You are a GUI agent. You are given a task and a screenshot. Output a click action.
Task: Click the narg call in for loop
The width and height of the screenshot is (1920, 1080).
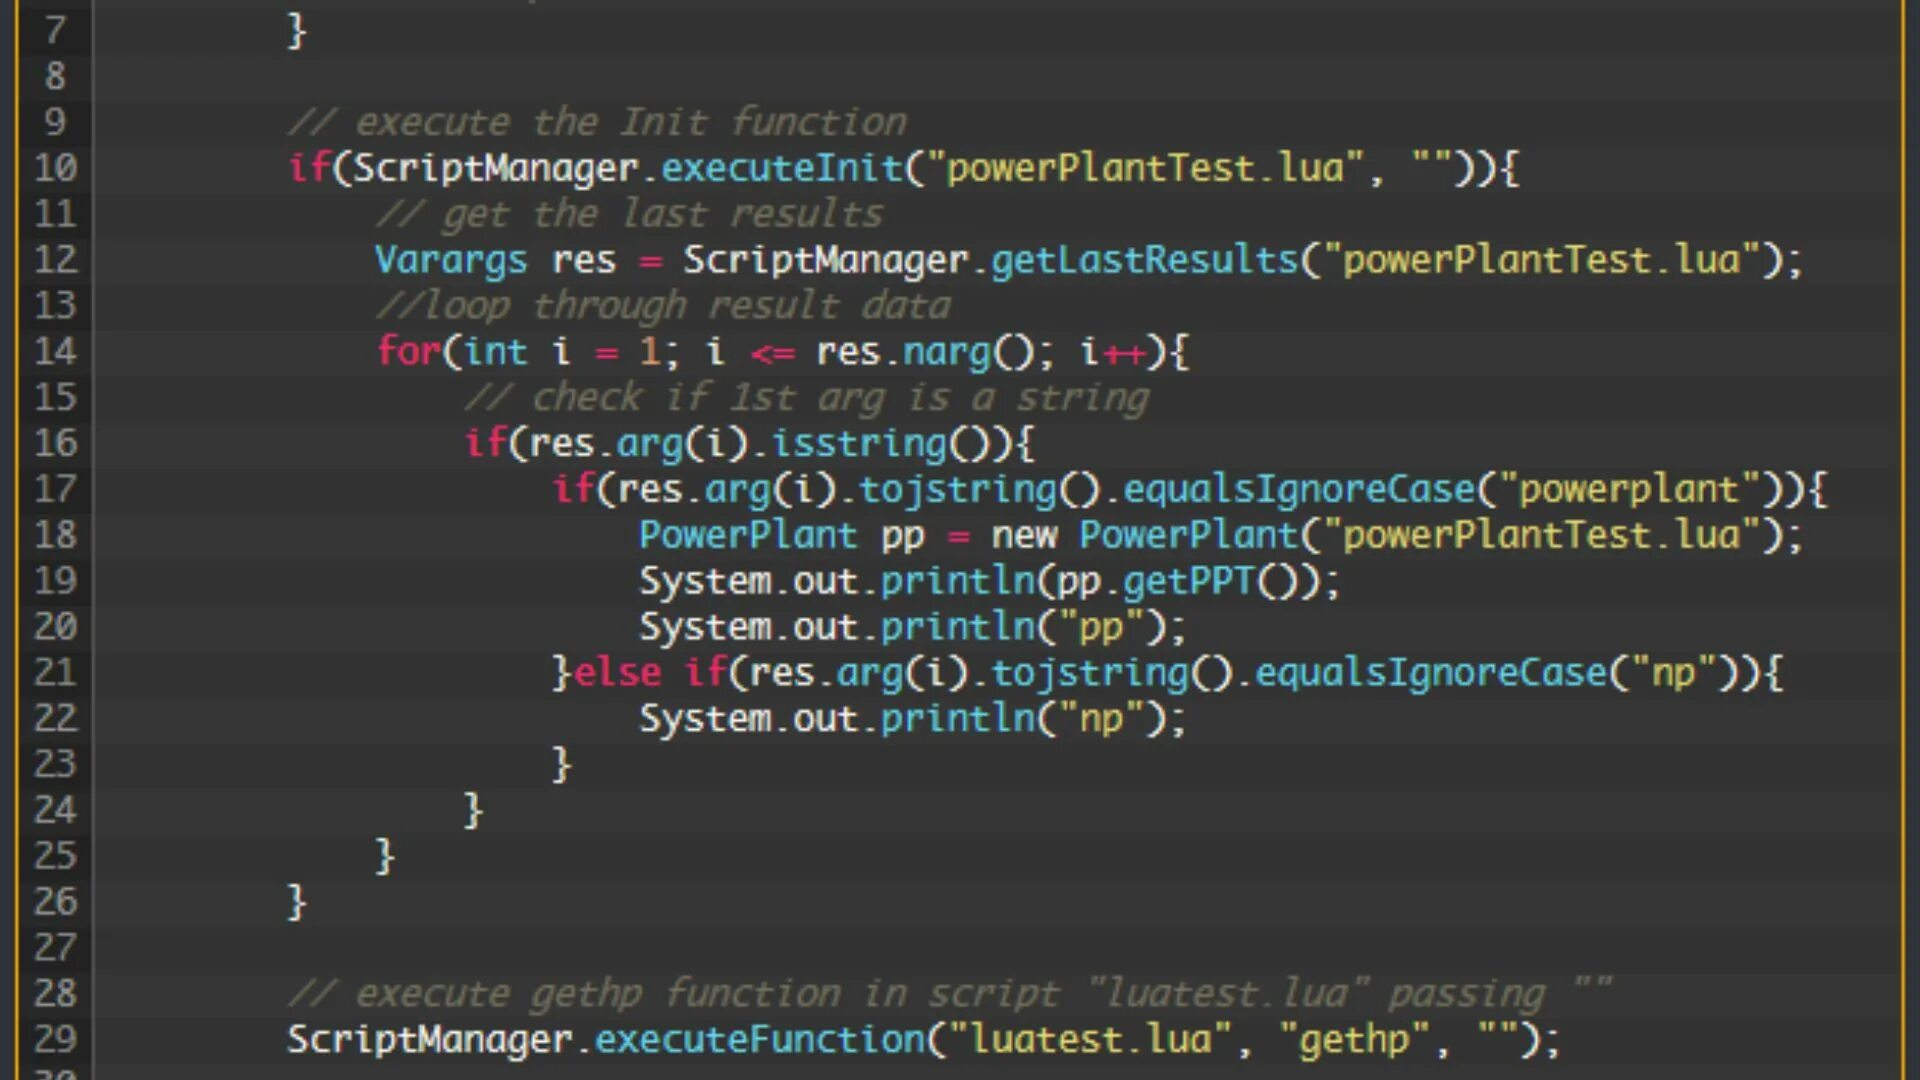coord(946,352)
